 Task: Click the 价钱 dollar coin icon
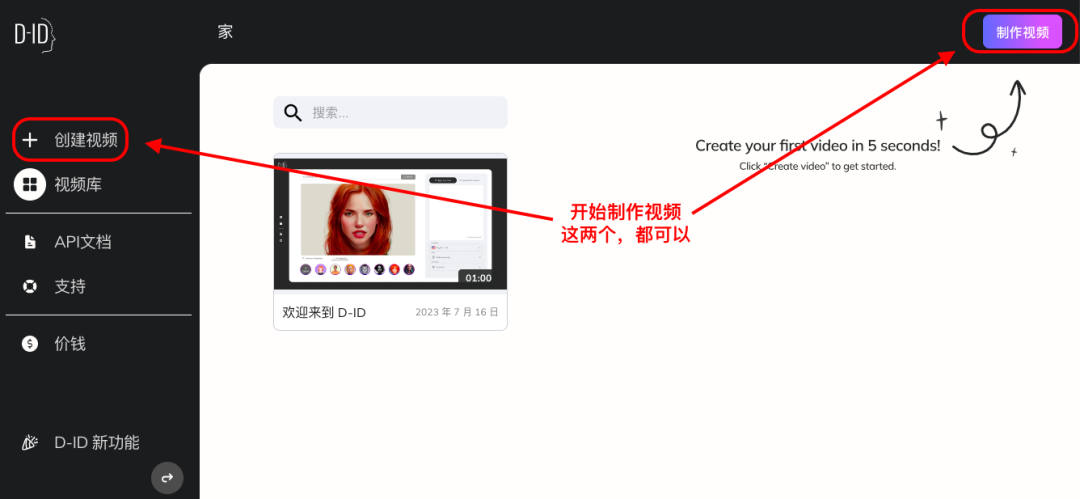tap(30, 343)
